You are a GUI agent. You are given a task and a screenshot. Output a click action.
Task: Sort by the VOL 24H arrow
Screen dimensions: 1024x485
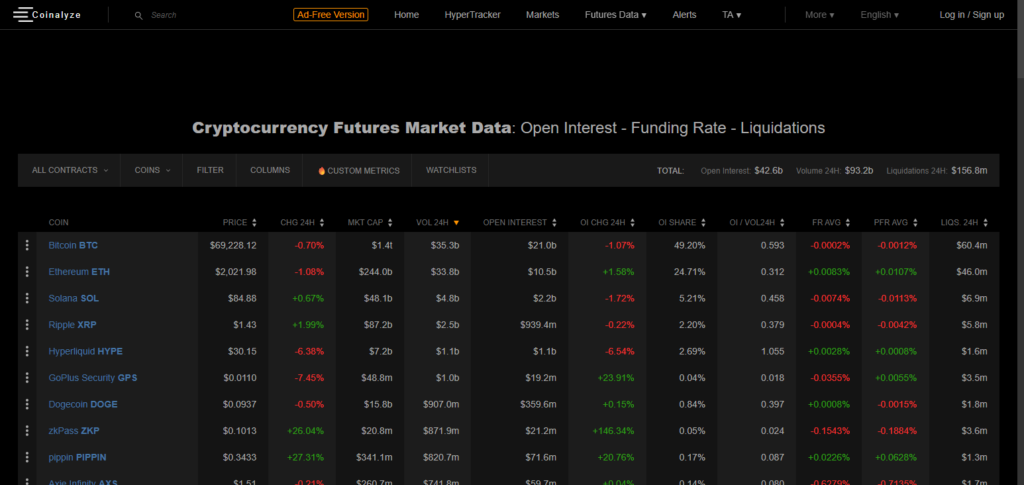pos(456,222)
